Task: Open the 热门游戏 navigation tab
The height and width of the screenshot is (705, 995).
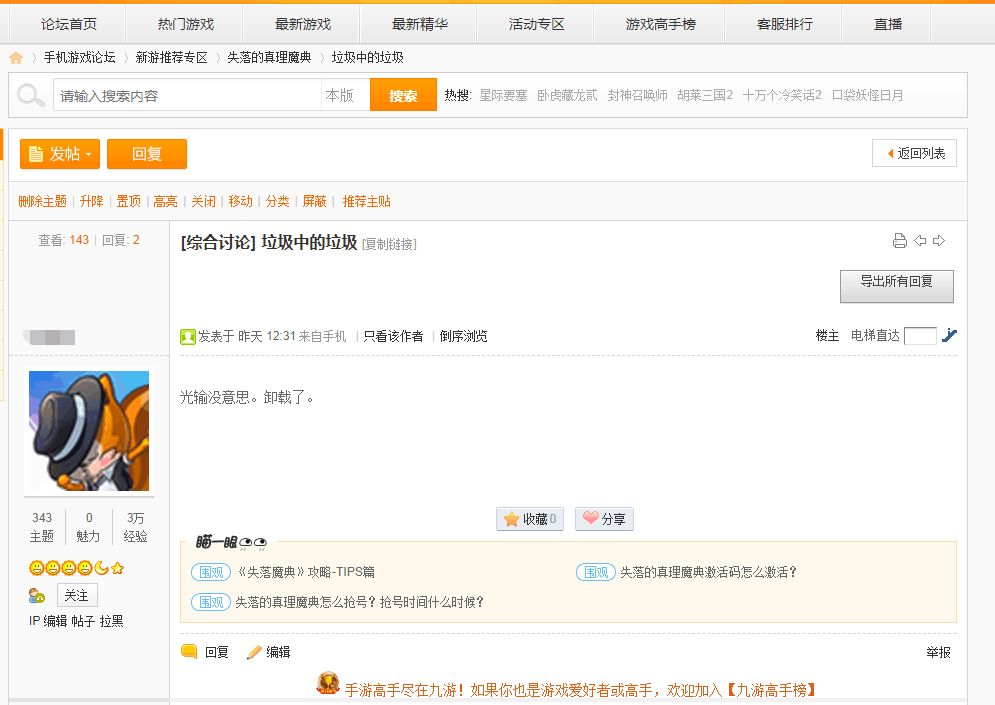Action: tap(185, 24)
